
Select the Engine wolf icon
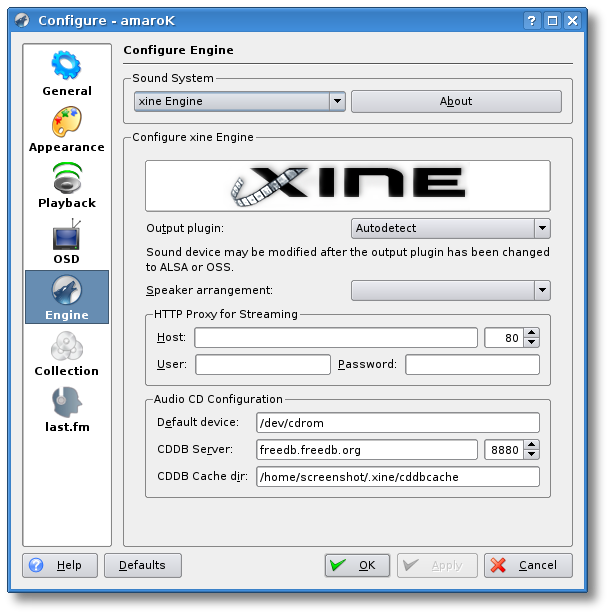67,292
